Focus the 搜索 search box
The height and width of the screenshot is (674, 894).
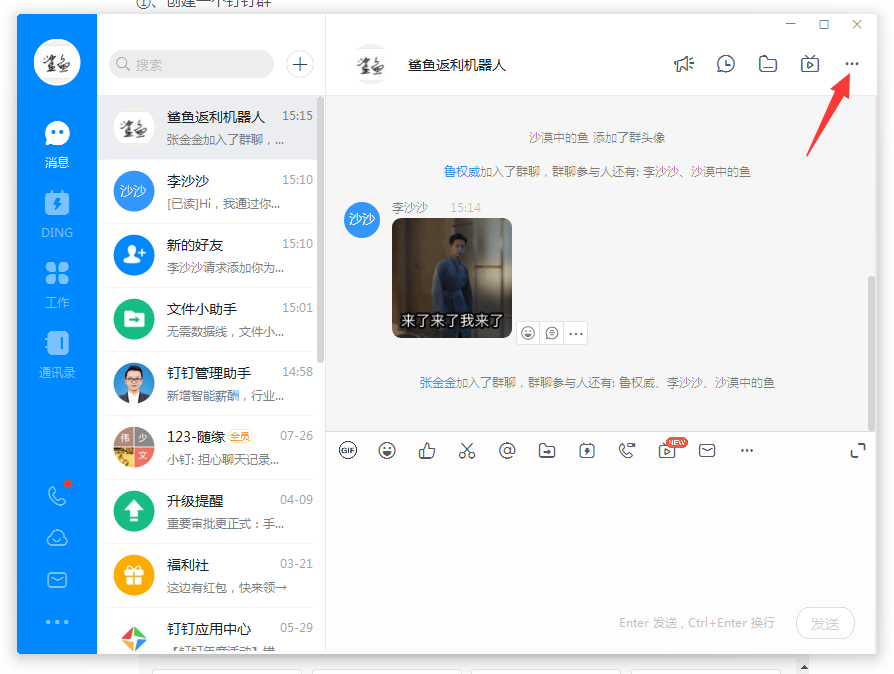pos(192,64)
